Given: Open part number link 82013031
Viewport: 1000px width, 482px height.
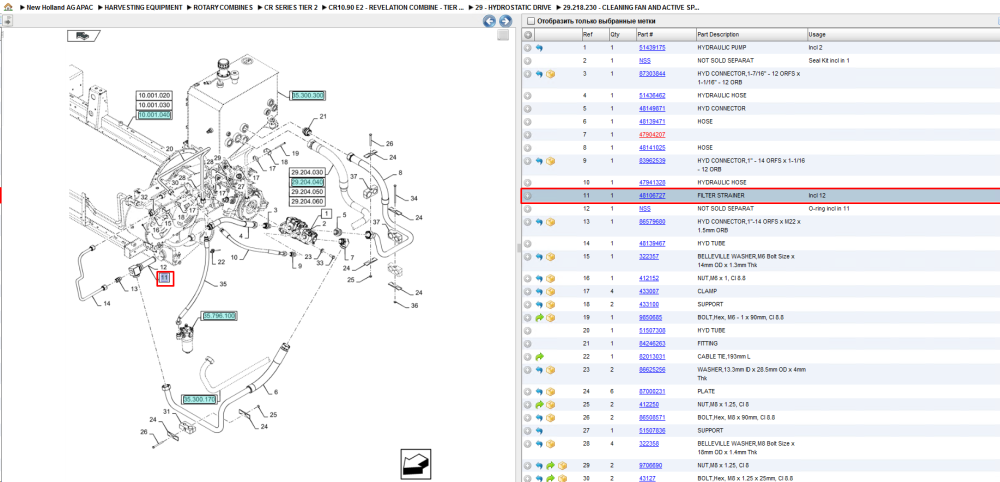Looking at the screenshot, I should [652, 356].
